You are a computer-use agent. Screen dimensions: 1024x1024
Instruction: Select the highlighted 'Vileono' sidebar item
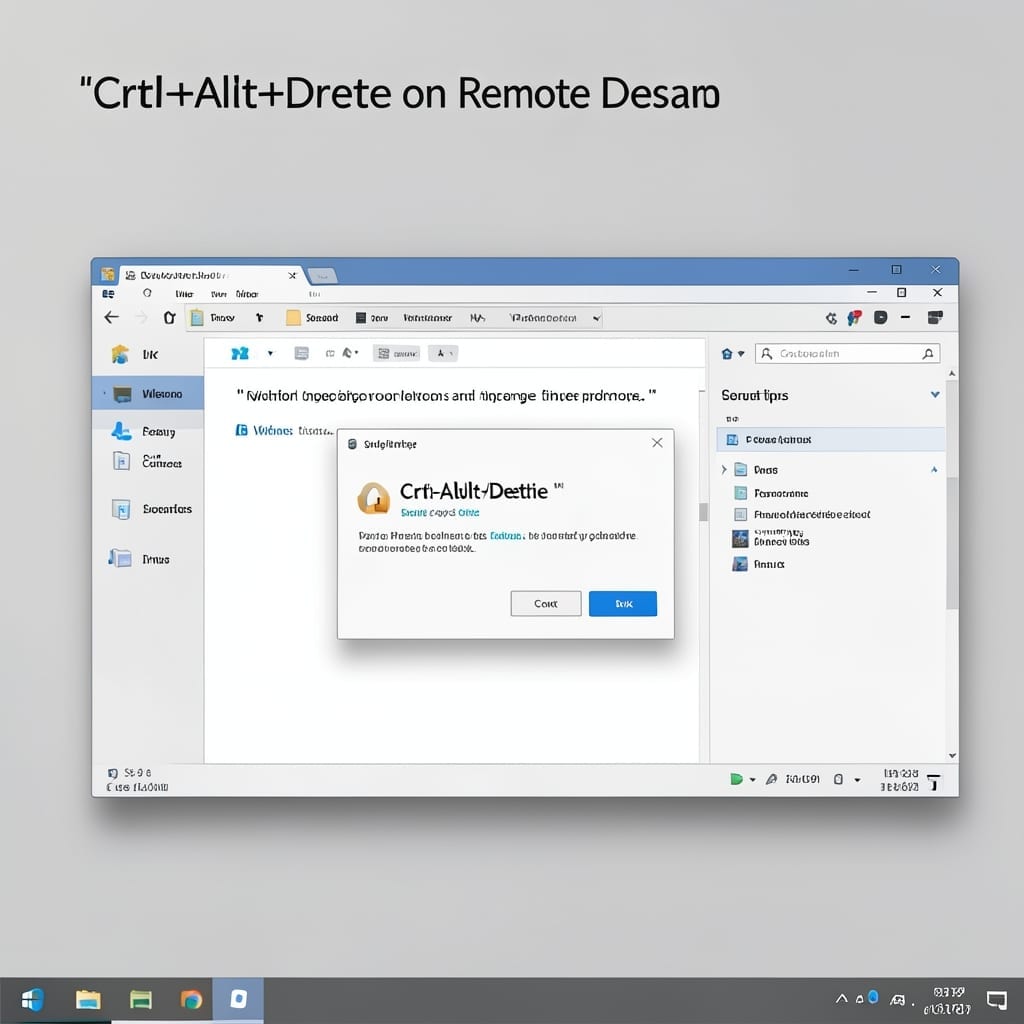click(148, 393)
